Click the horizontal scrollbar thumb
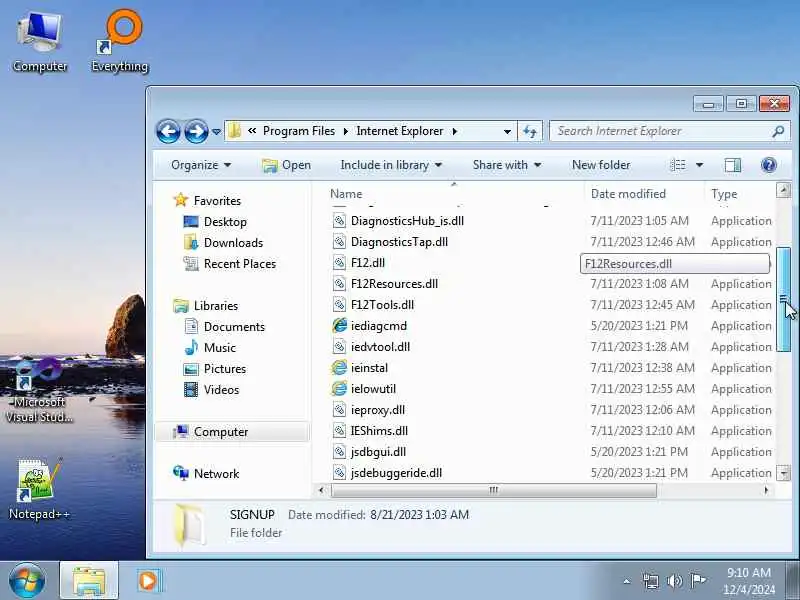This screenshot has width=800, height=600. coord(493,490)
